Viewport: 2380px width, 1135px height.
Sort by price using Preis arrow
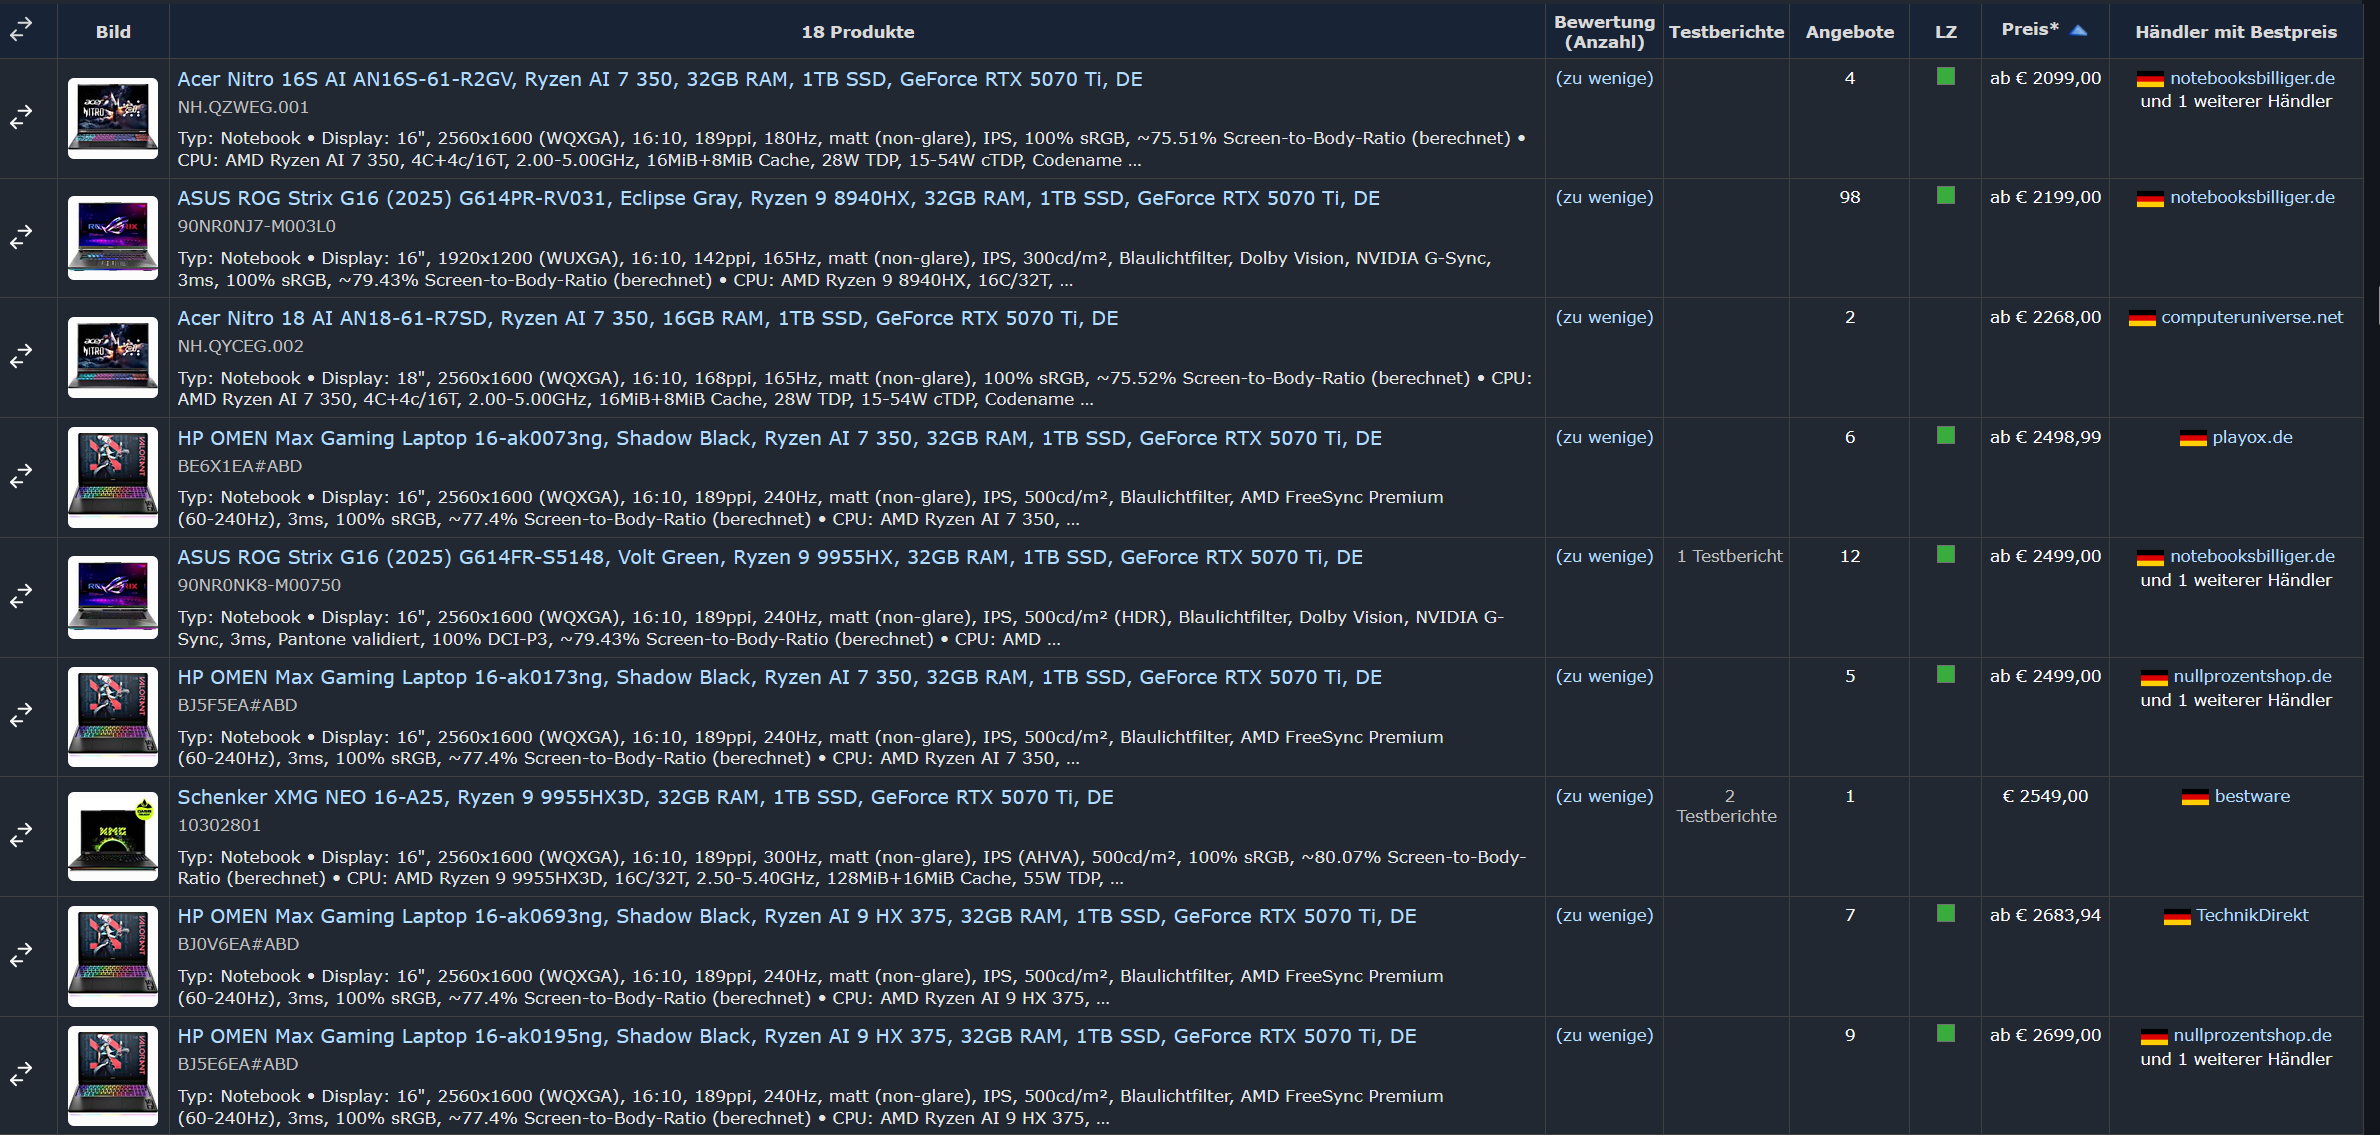point(2079,30)
